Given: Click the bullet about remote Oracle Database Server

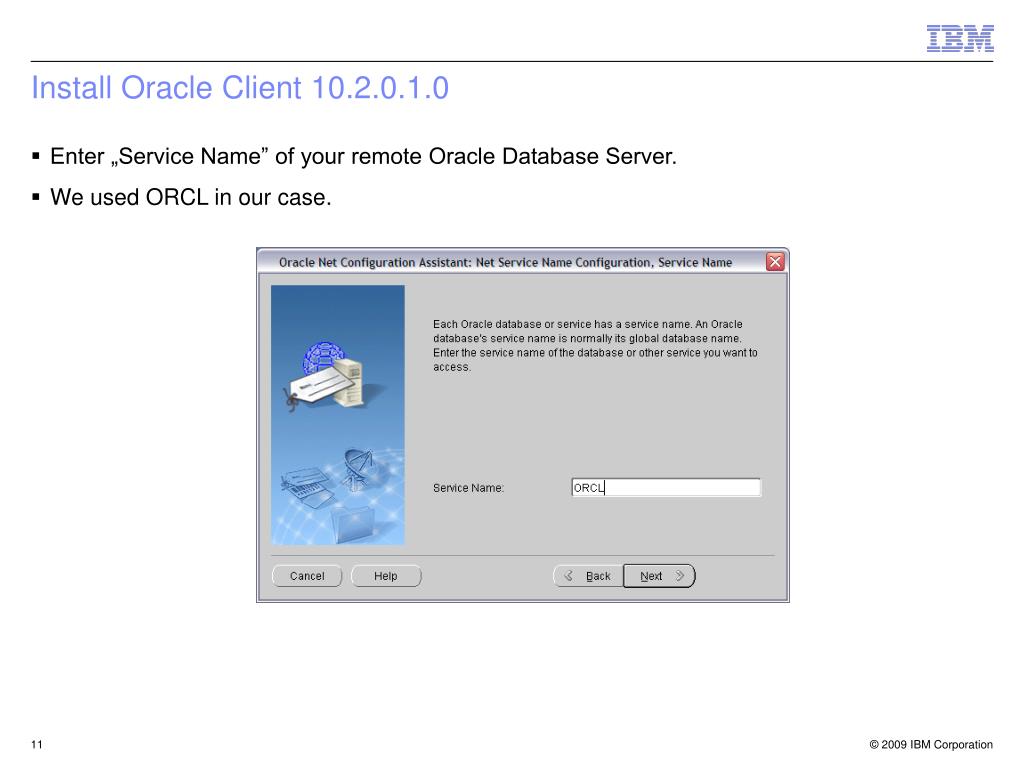Looking at the screenshot, I should [x=363, y=157].
